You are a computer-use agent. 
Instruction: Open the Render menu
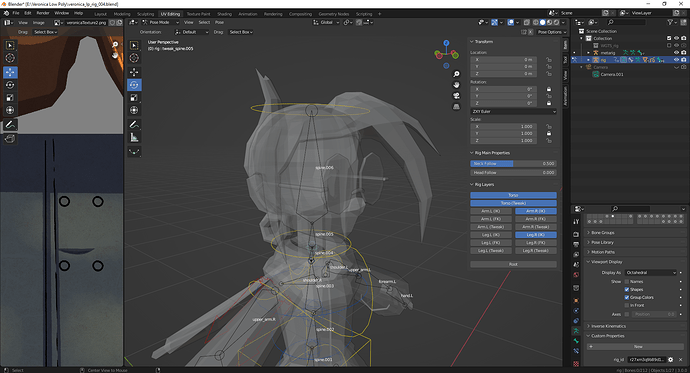[x=43, y=13]
